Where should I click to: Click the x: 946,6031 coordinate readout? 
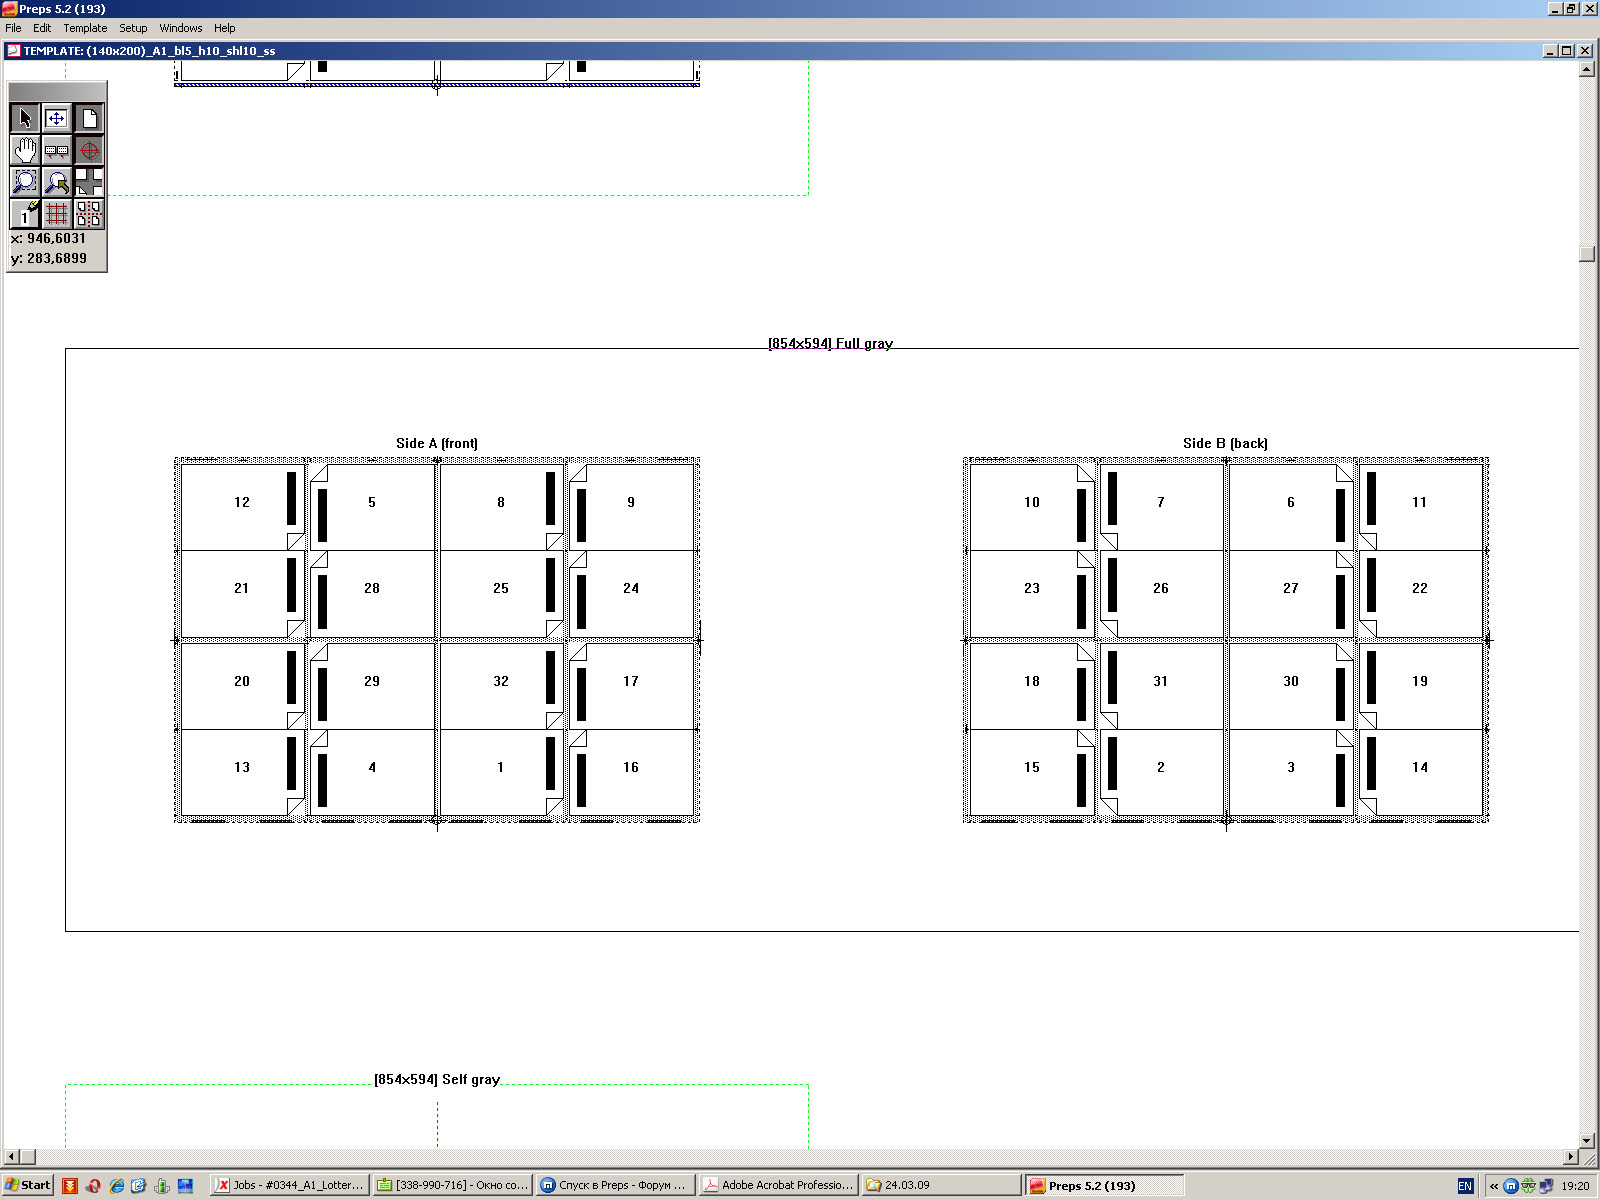coord(49,239)
